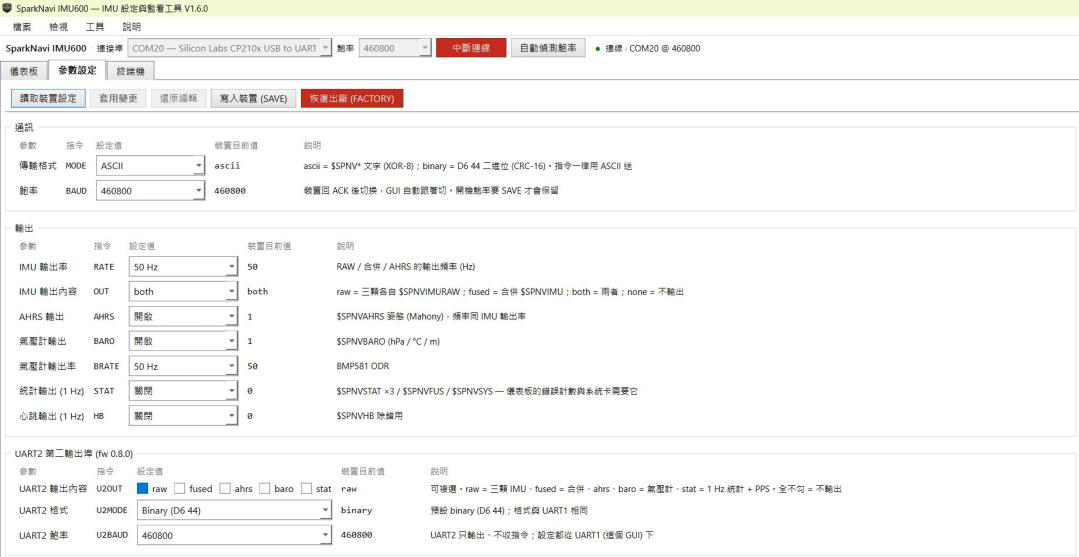Image resolution: width=1079 pixels, height=557 pixels.
Task: Click the $SPNVBARO (hPa / °C / m) description
Action: (387, 341)
